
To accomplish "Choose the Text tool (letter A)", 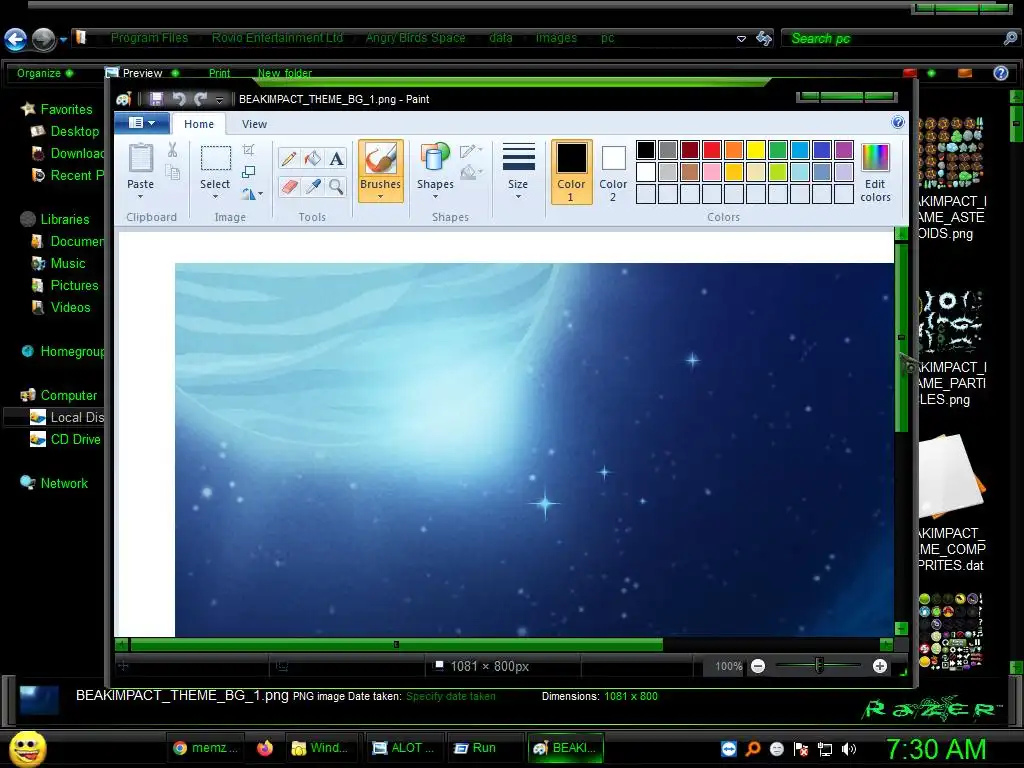I will (336, 158).
